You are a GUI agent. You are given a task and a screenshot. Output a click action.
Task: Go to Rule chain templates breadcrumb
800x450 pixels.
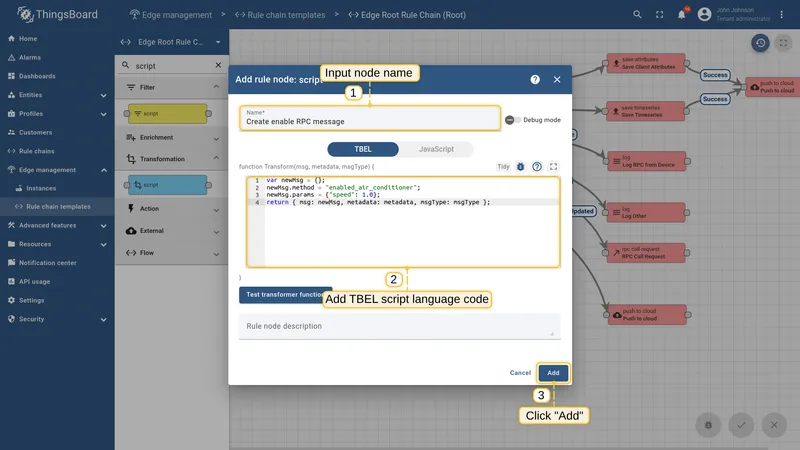point(280,15)
